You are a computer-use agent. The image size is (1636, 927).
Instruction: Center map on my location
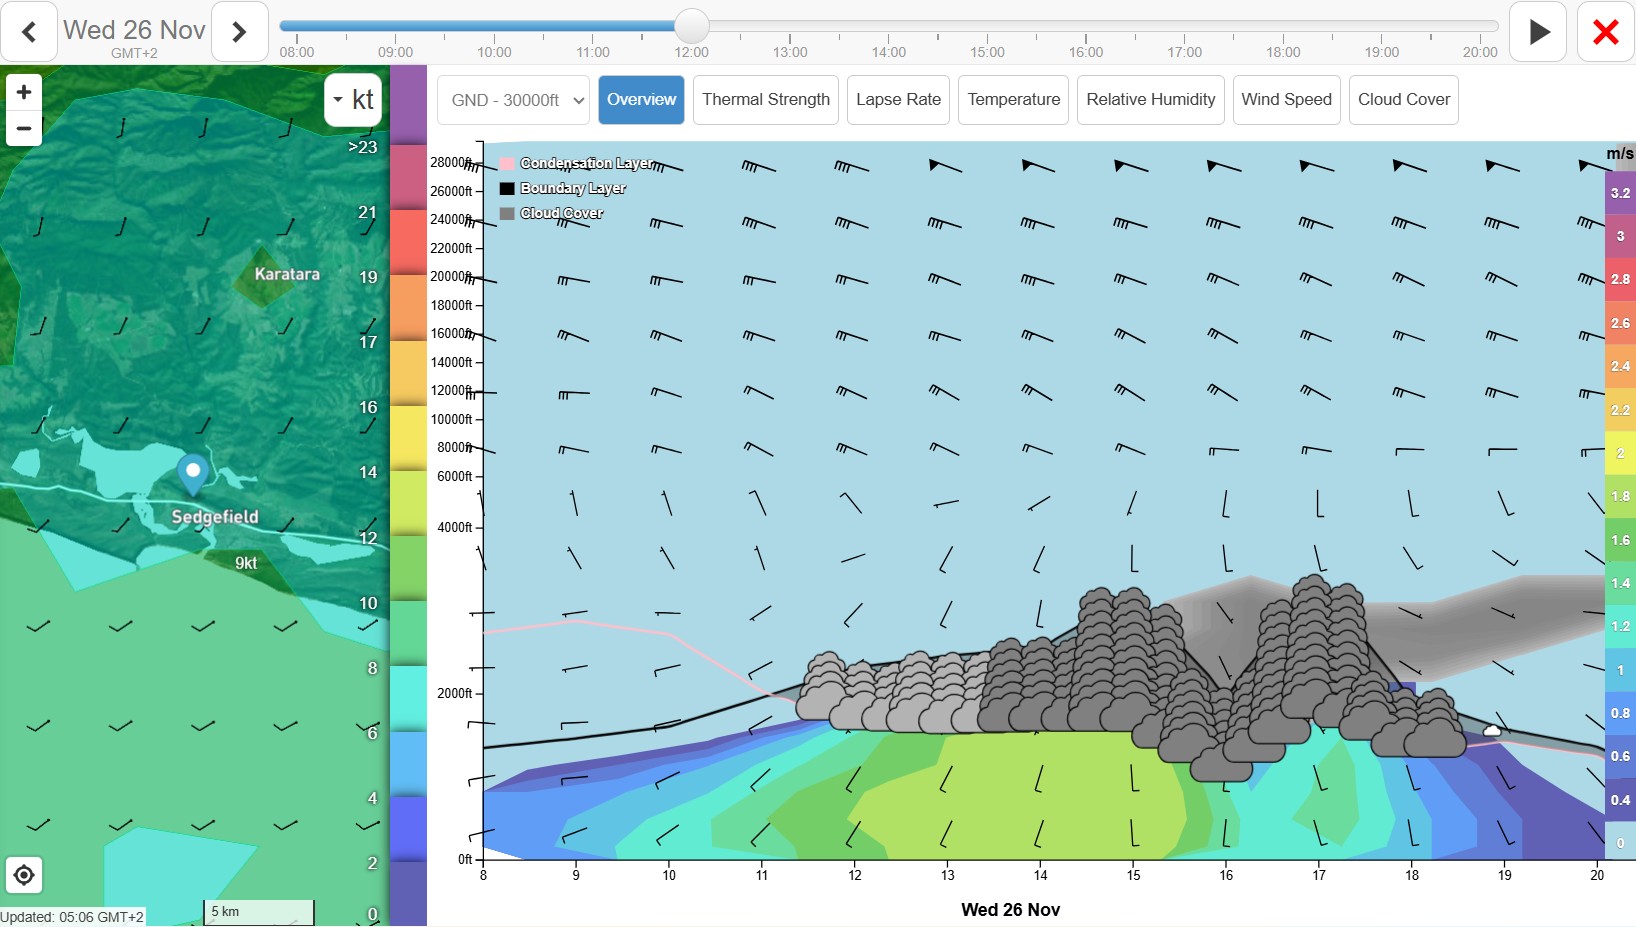(24, 876)
